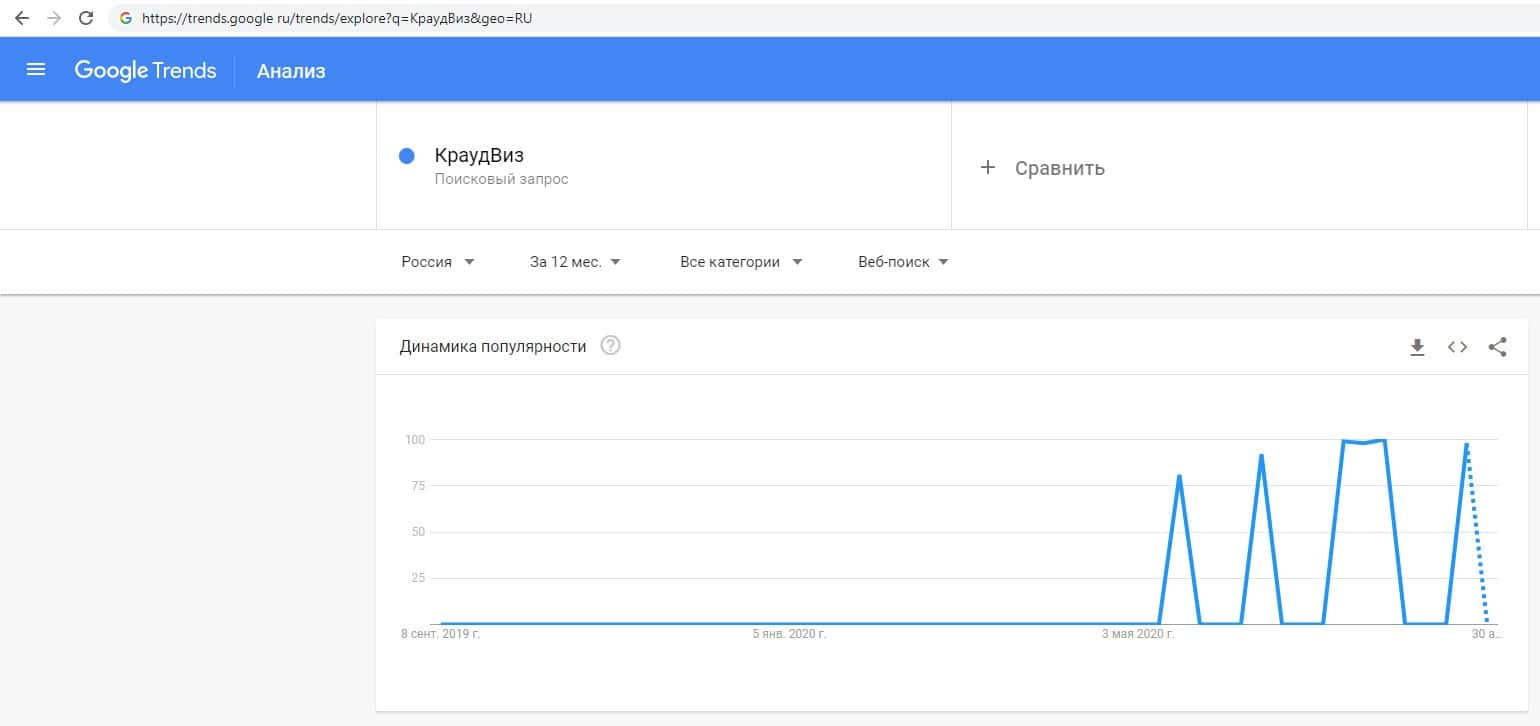The height and width of the screenshot is (726, 1540).
Task: Download the chart data as CSV
Action: click(x=1417, y=347)
